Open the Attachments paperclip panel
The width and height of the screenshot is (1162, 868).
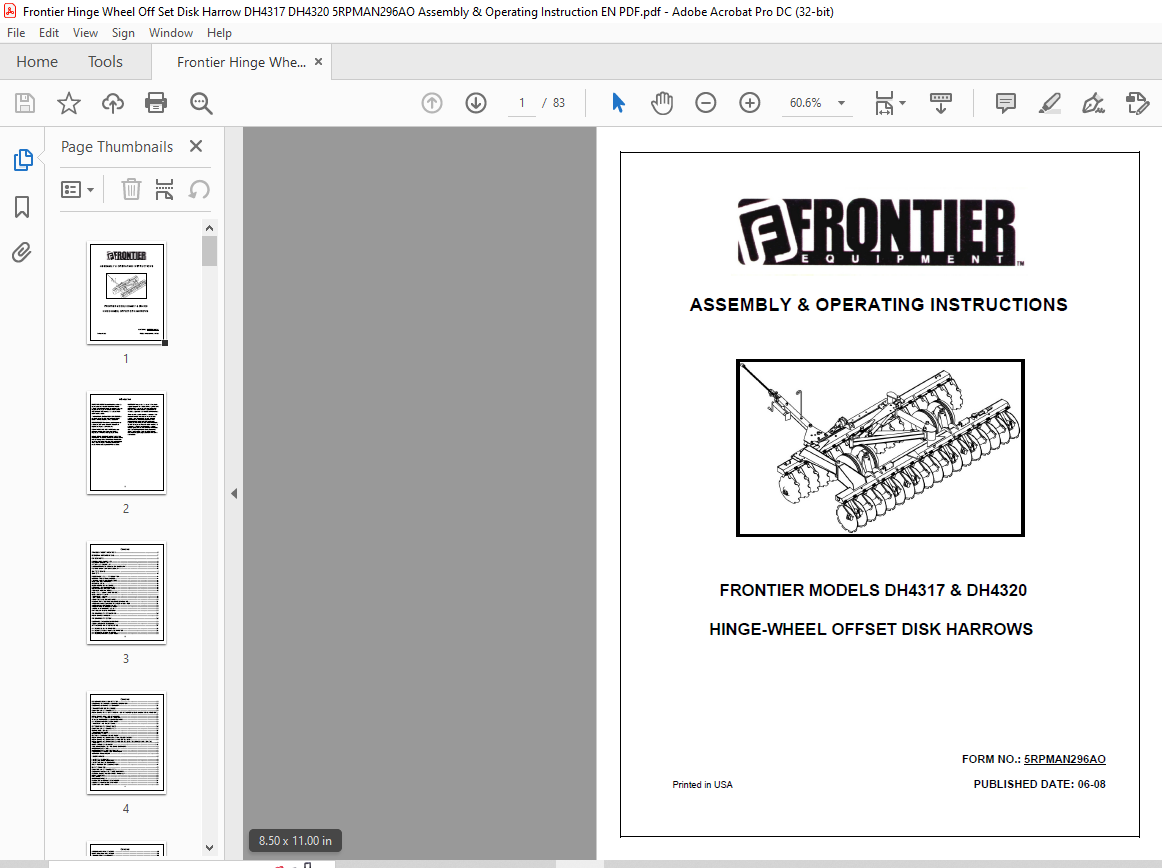click(21, 253)
